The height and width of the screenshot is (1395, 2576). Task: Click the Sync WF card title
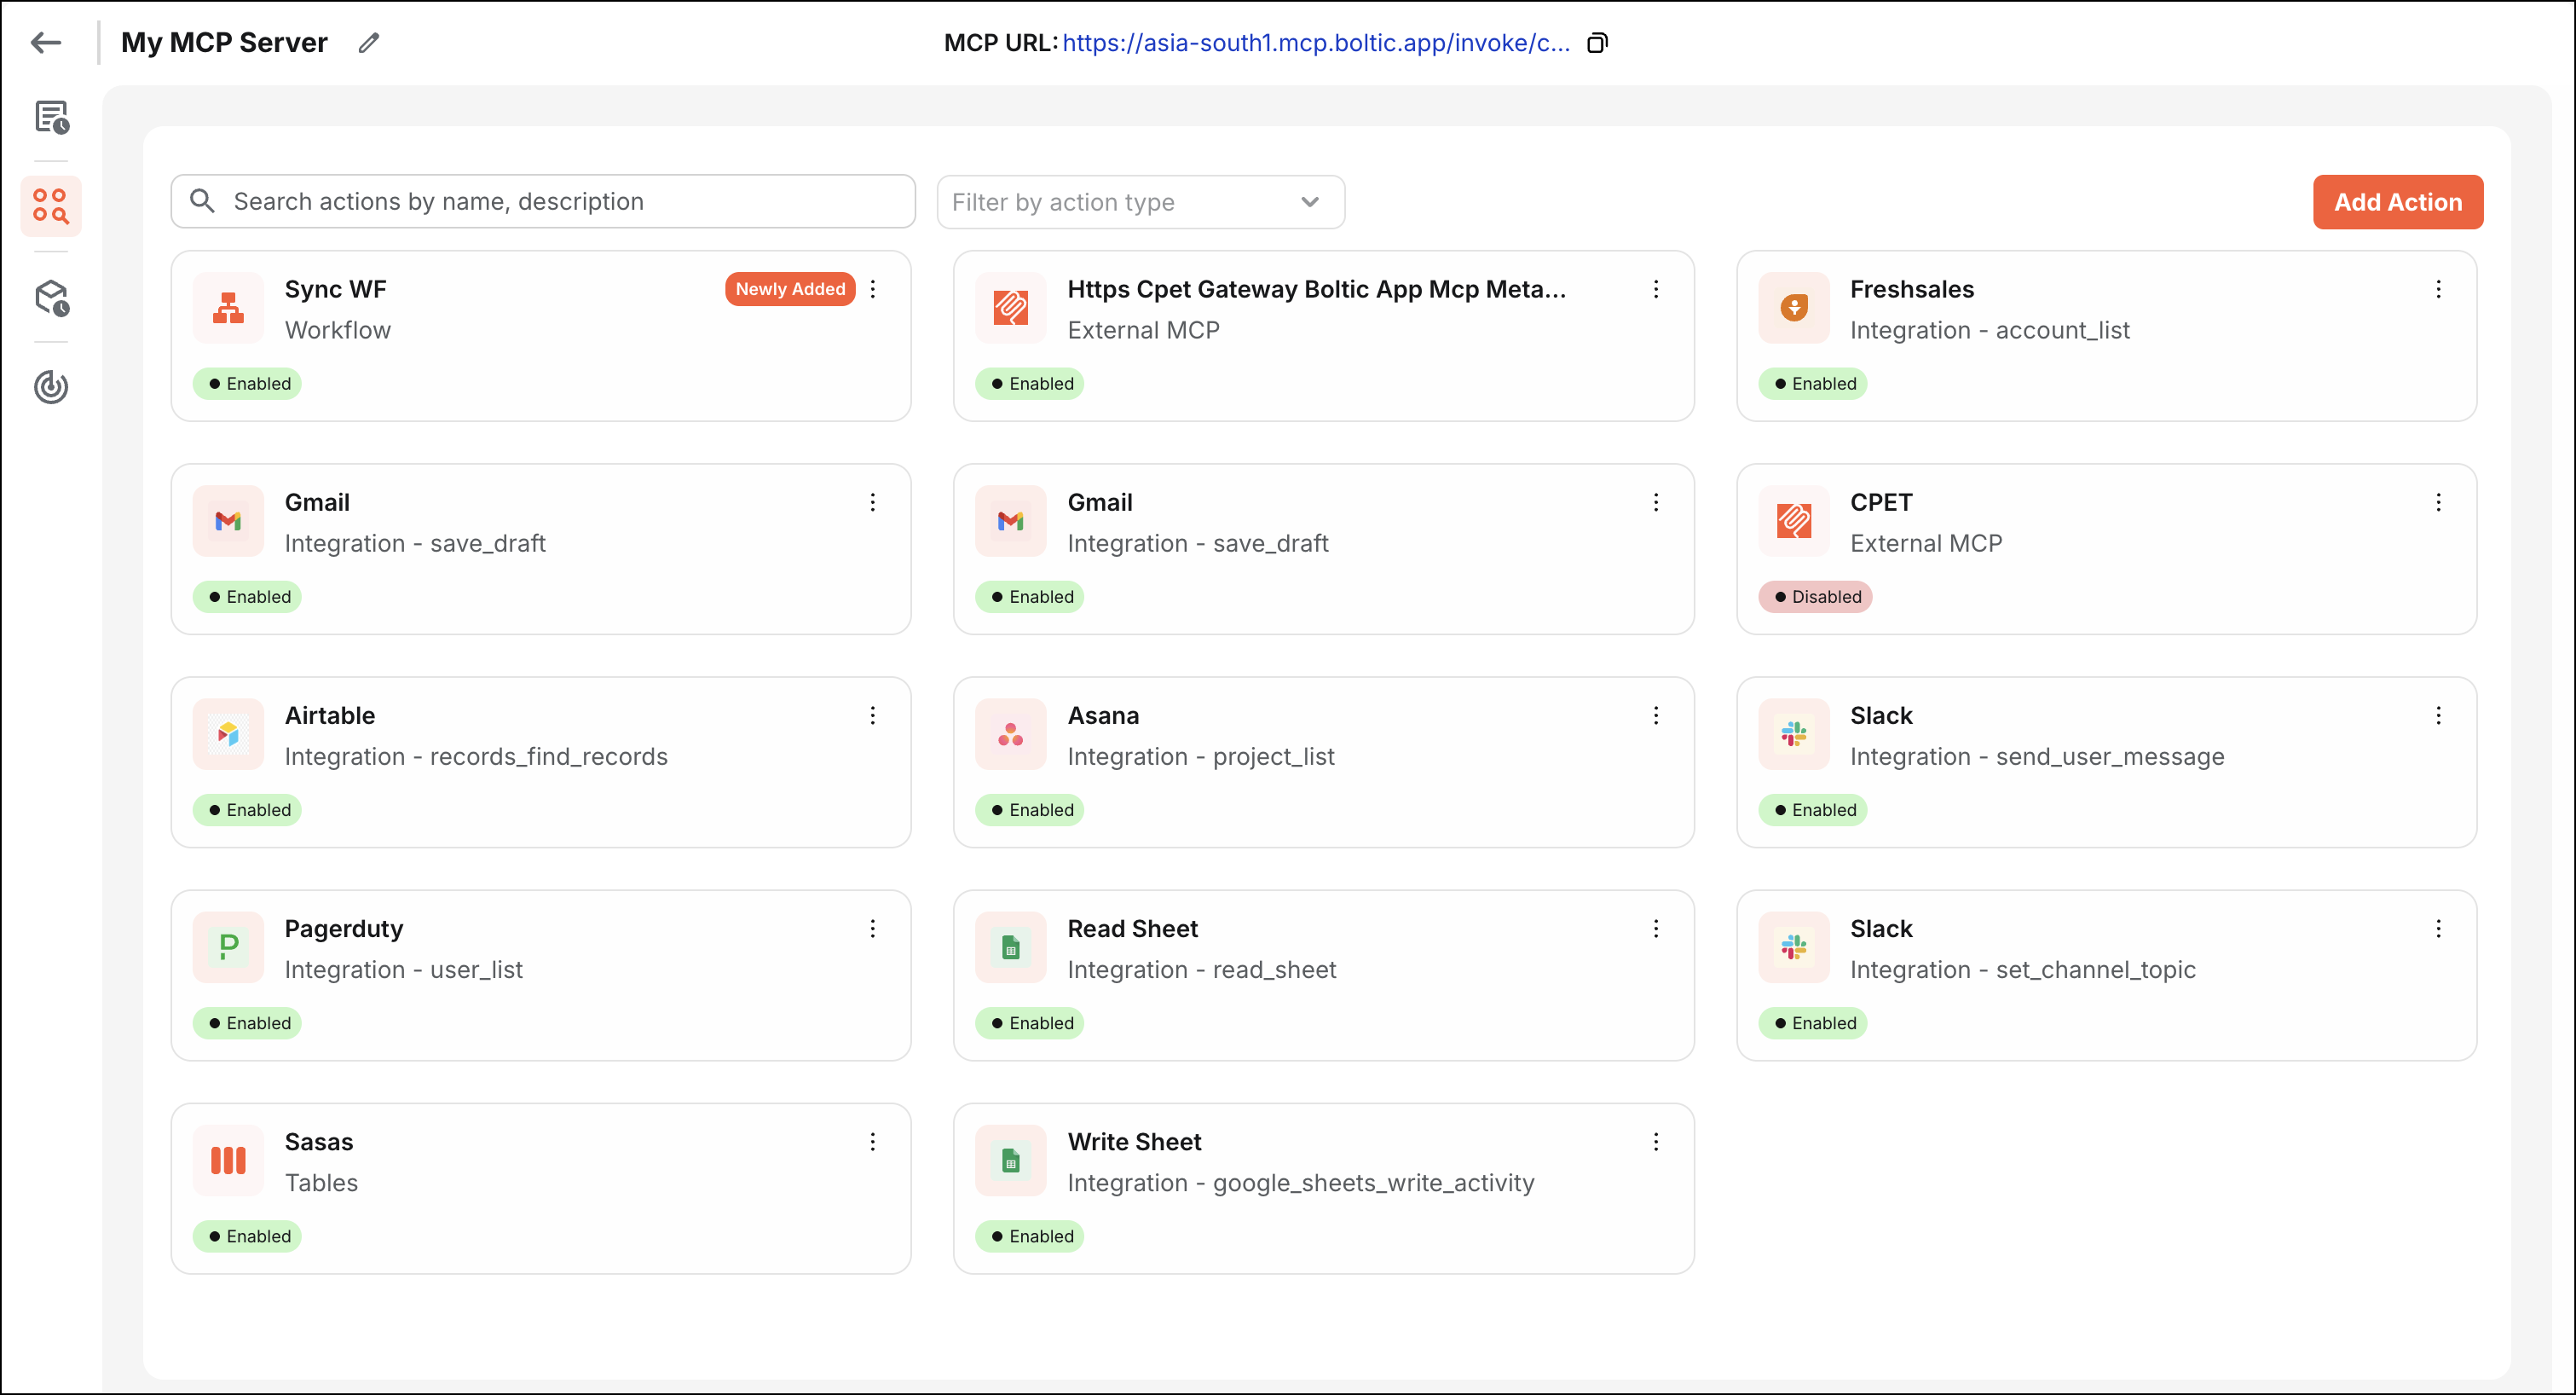pyautogui.click(x=335, y=289)
